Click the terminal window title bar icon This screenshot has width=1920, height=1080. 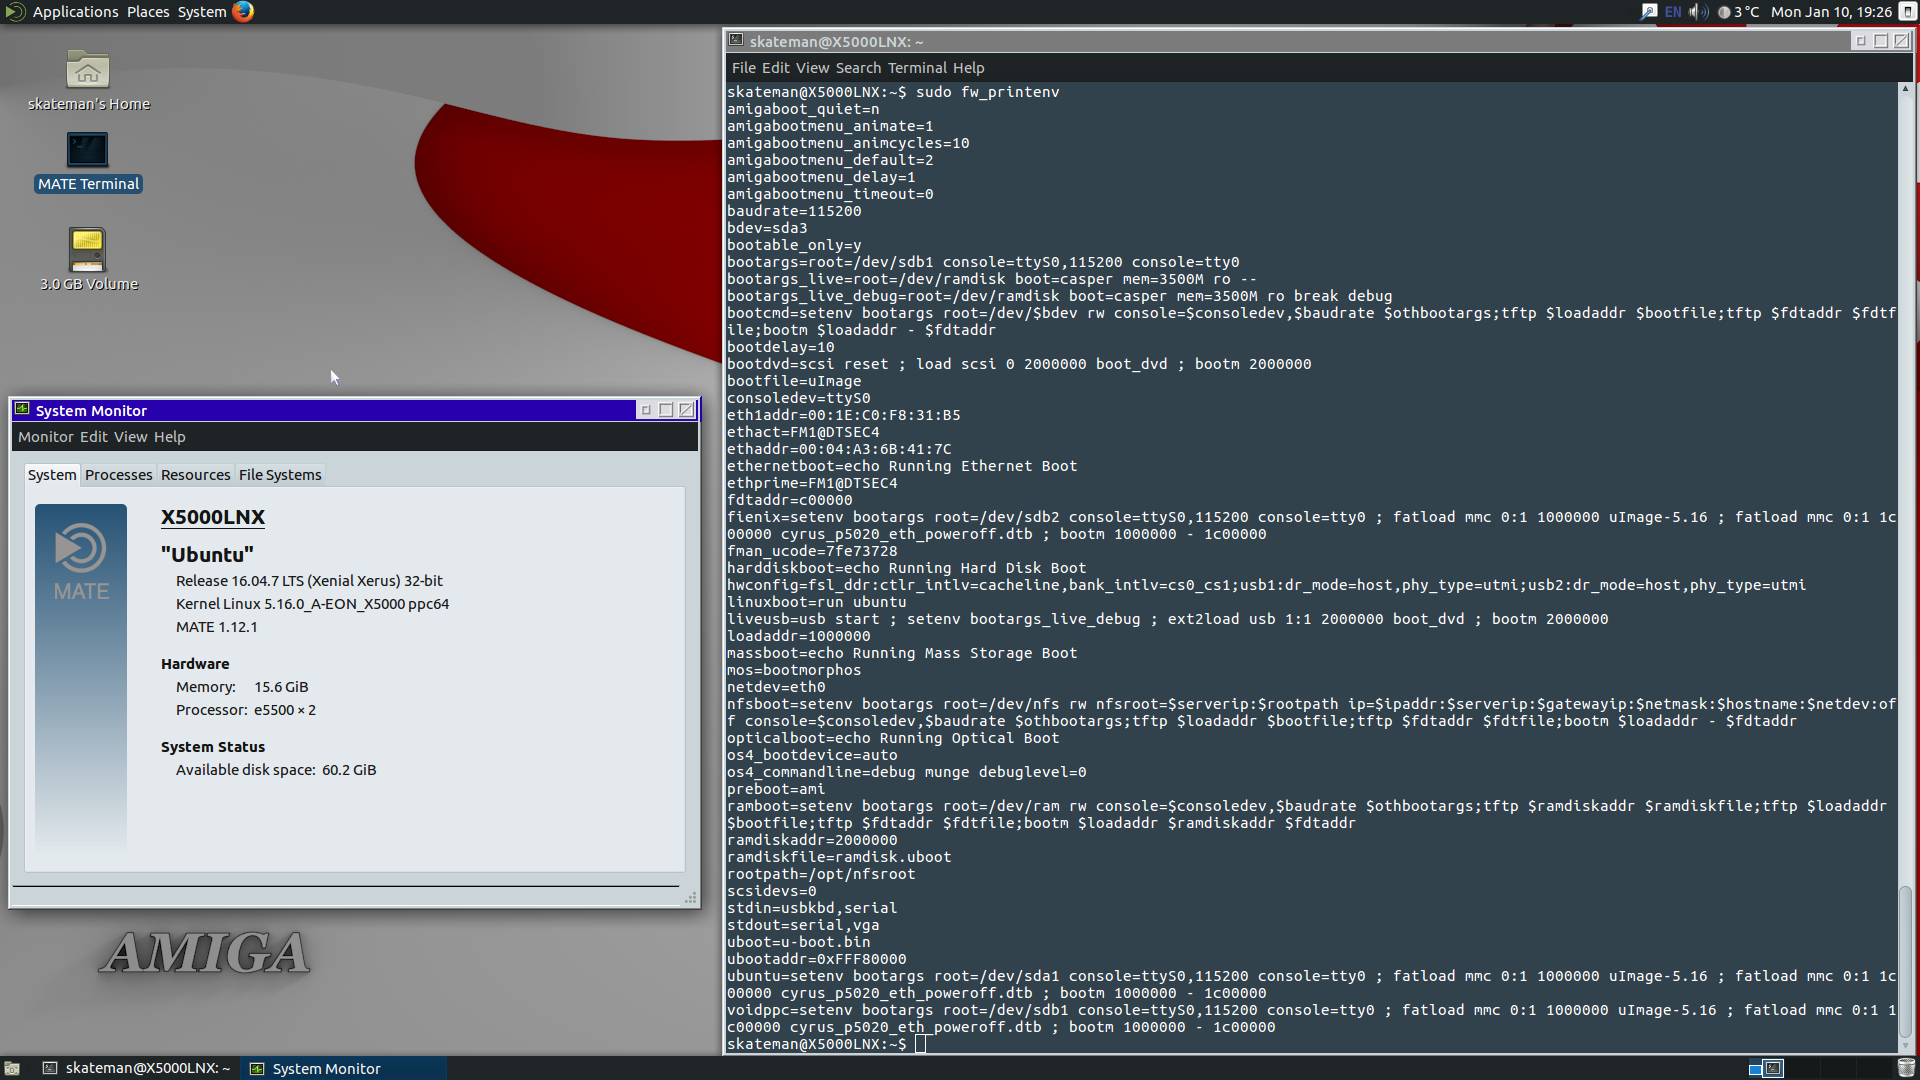[736, 41]
